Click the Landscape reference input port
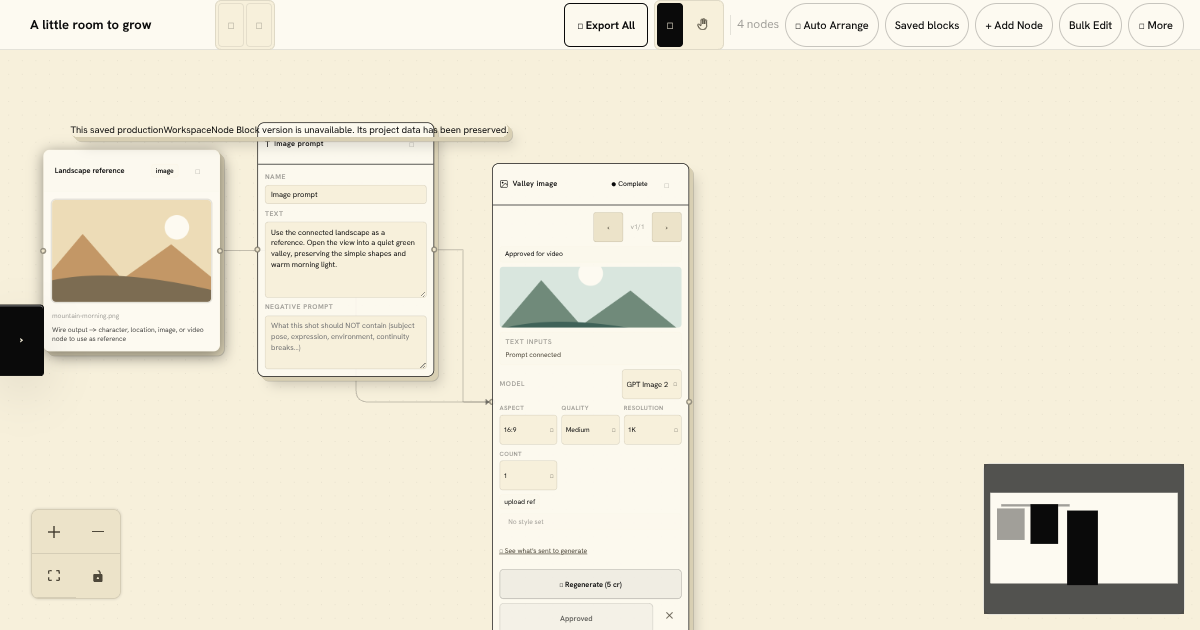Screen dimensions: 1200x630 point(43,251)
